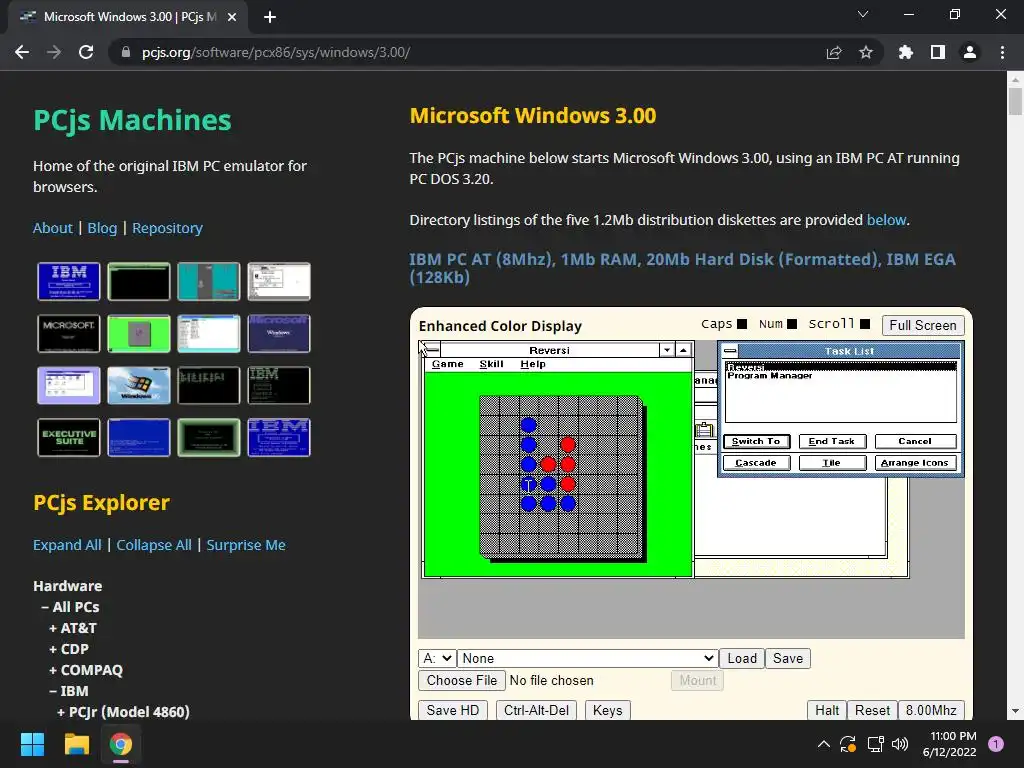Viewport: 1024px width, 768px height.
Task: Click the Choose File button
Action: tap(462, 680)
